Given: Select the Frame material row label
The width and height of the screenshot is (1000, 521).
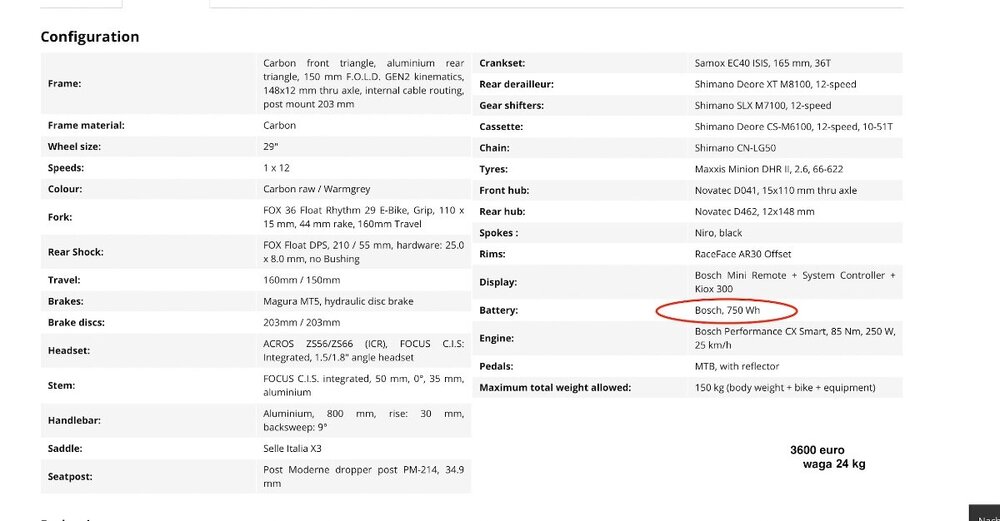Looking at the screenshot, I should [86, 126].
